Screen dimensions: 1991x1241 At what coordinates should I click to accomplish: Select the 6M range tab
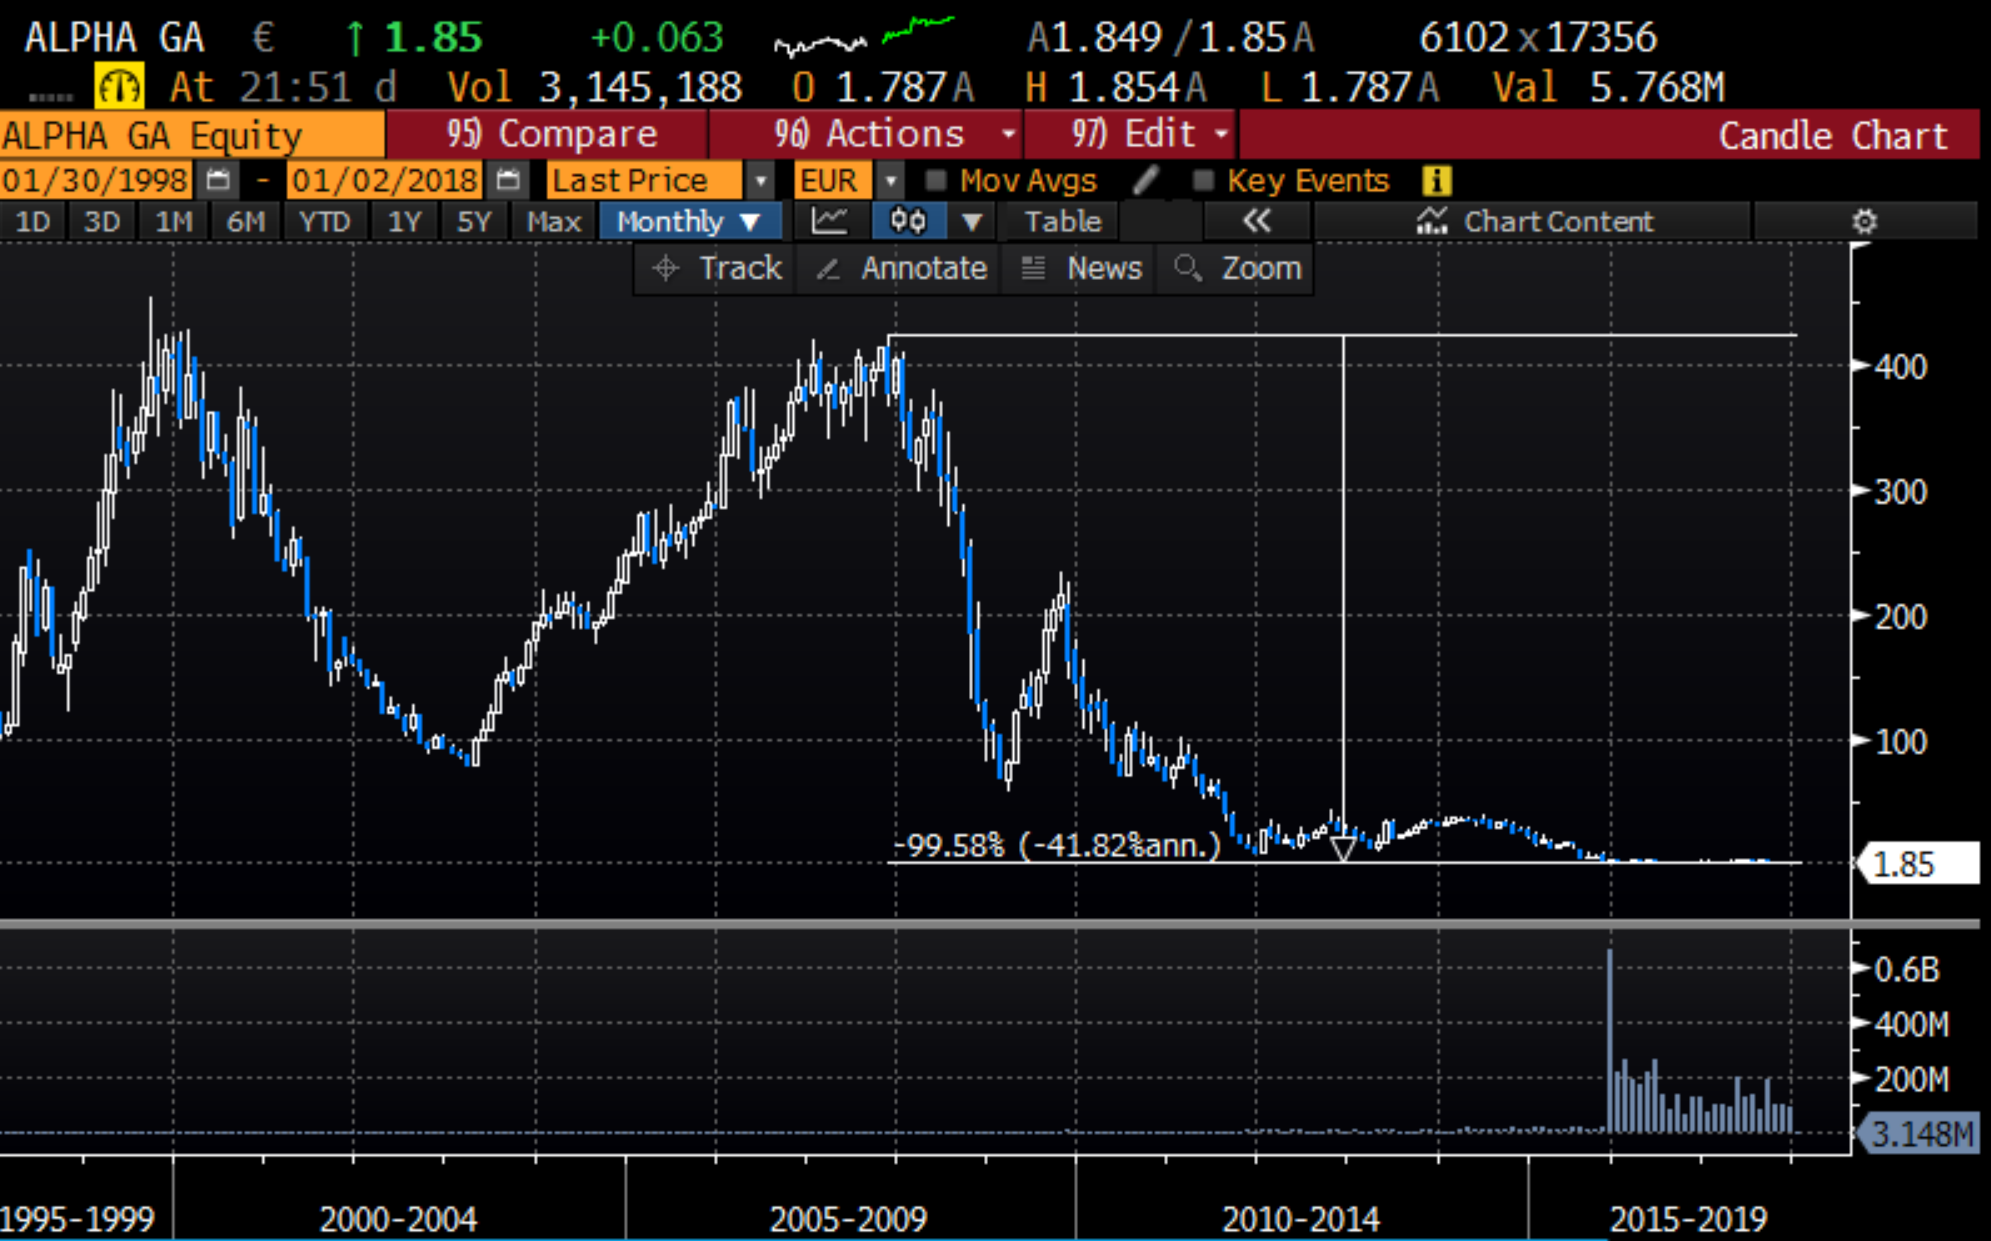coord(245,221)
